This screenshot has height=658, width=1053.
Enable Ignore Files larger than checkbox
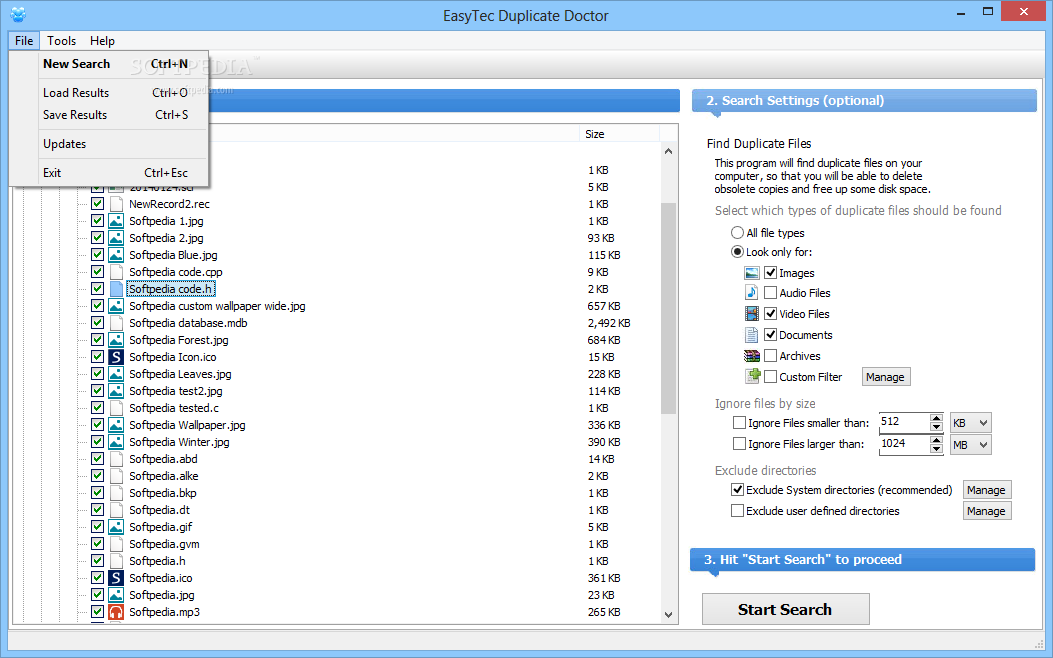(x=739, y=444)
